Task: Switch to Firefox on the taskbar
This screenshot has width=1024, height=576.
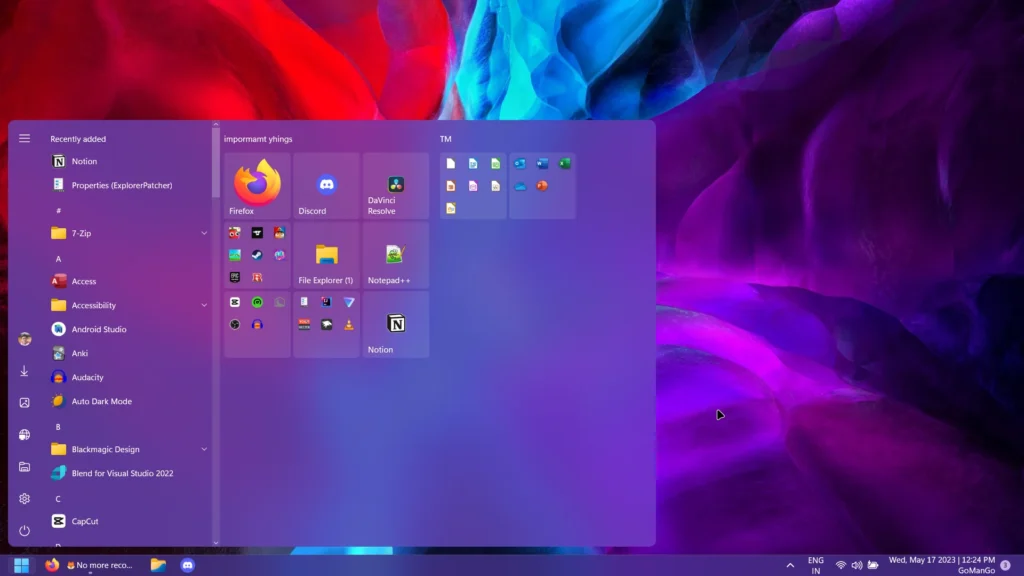Action: tap(52, 565)
